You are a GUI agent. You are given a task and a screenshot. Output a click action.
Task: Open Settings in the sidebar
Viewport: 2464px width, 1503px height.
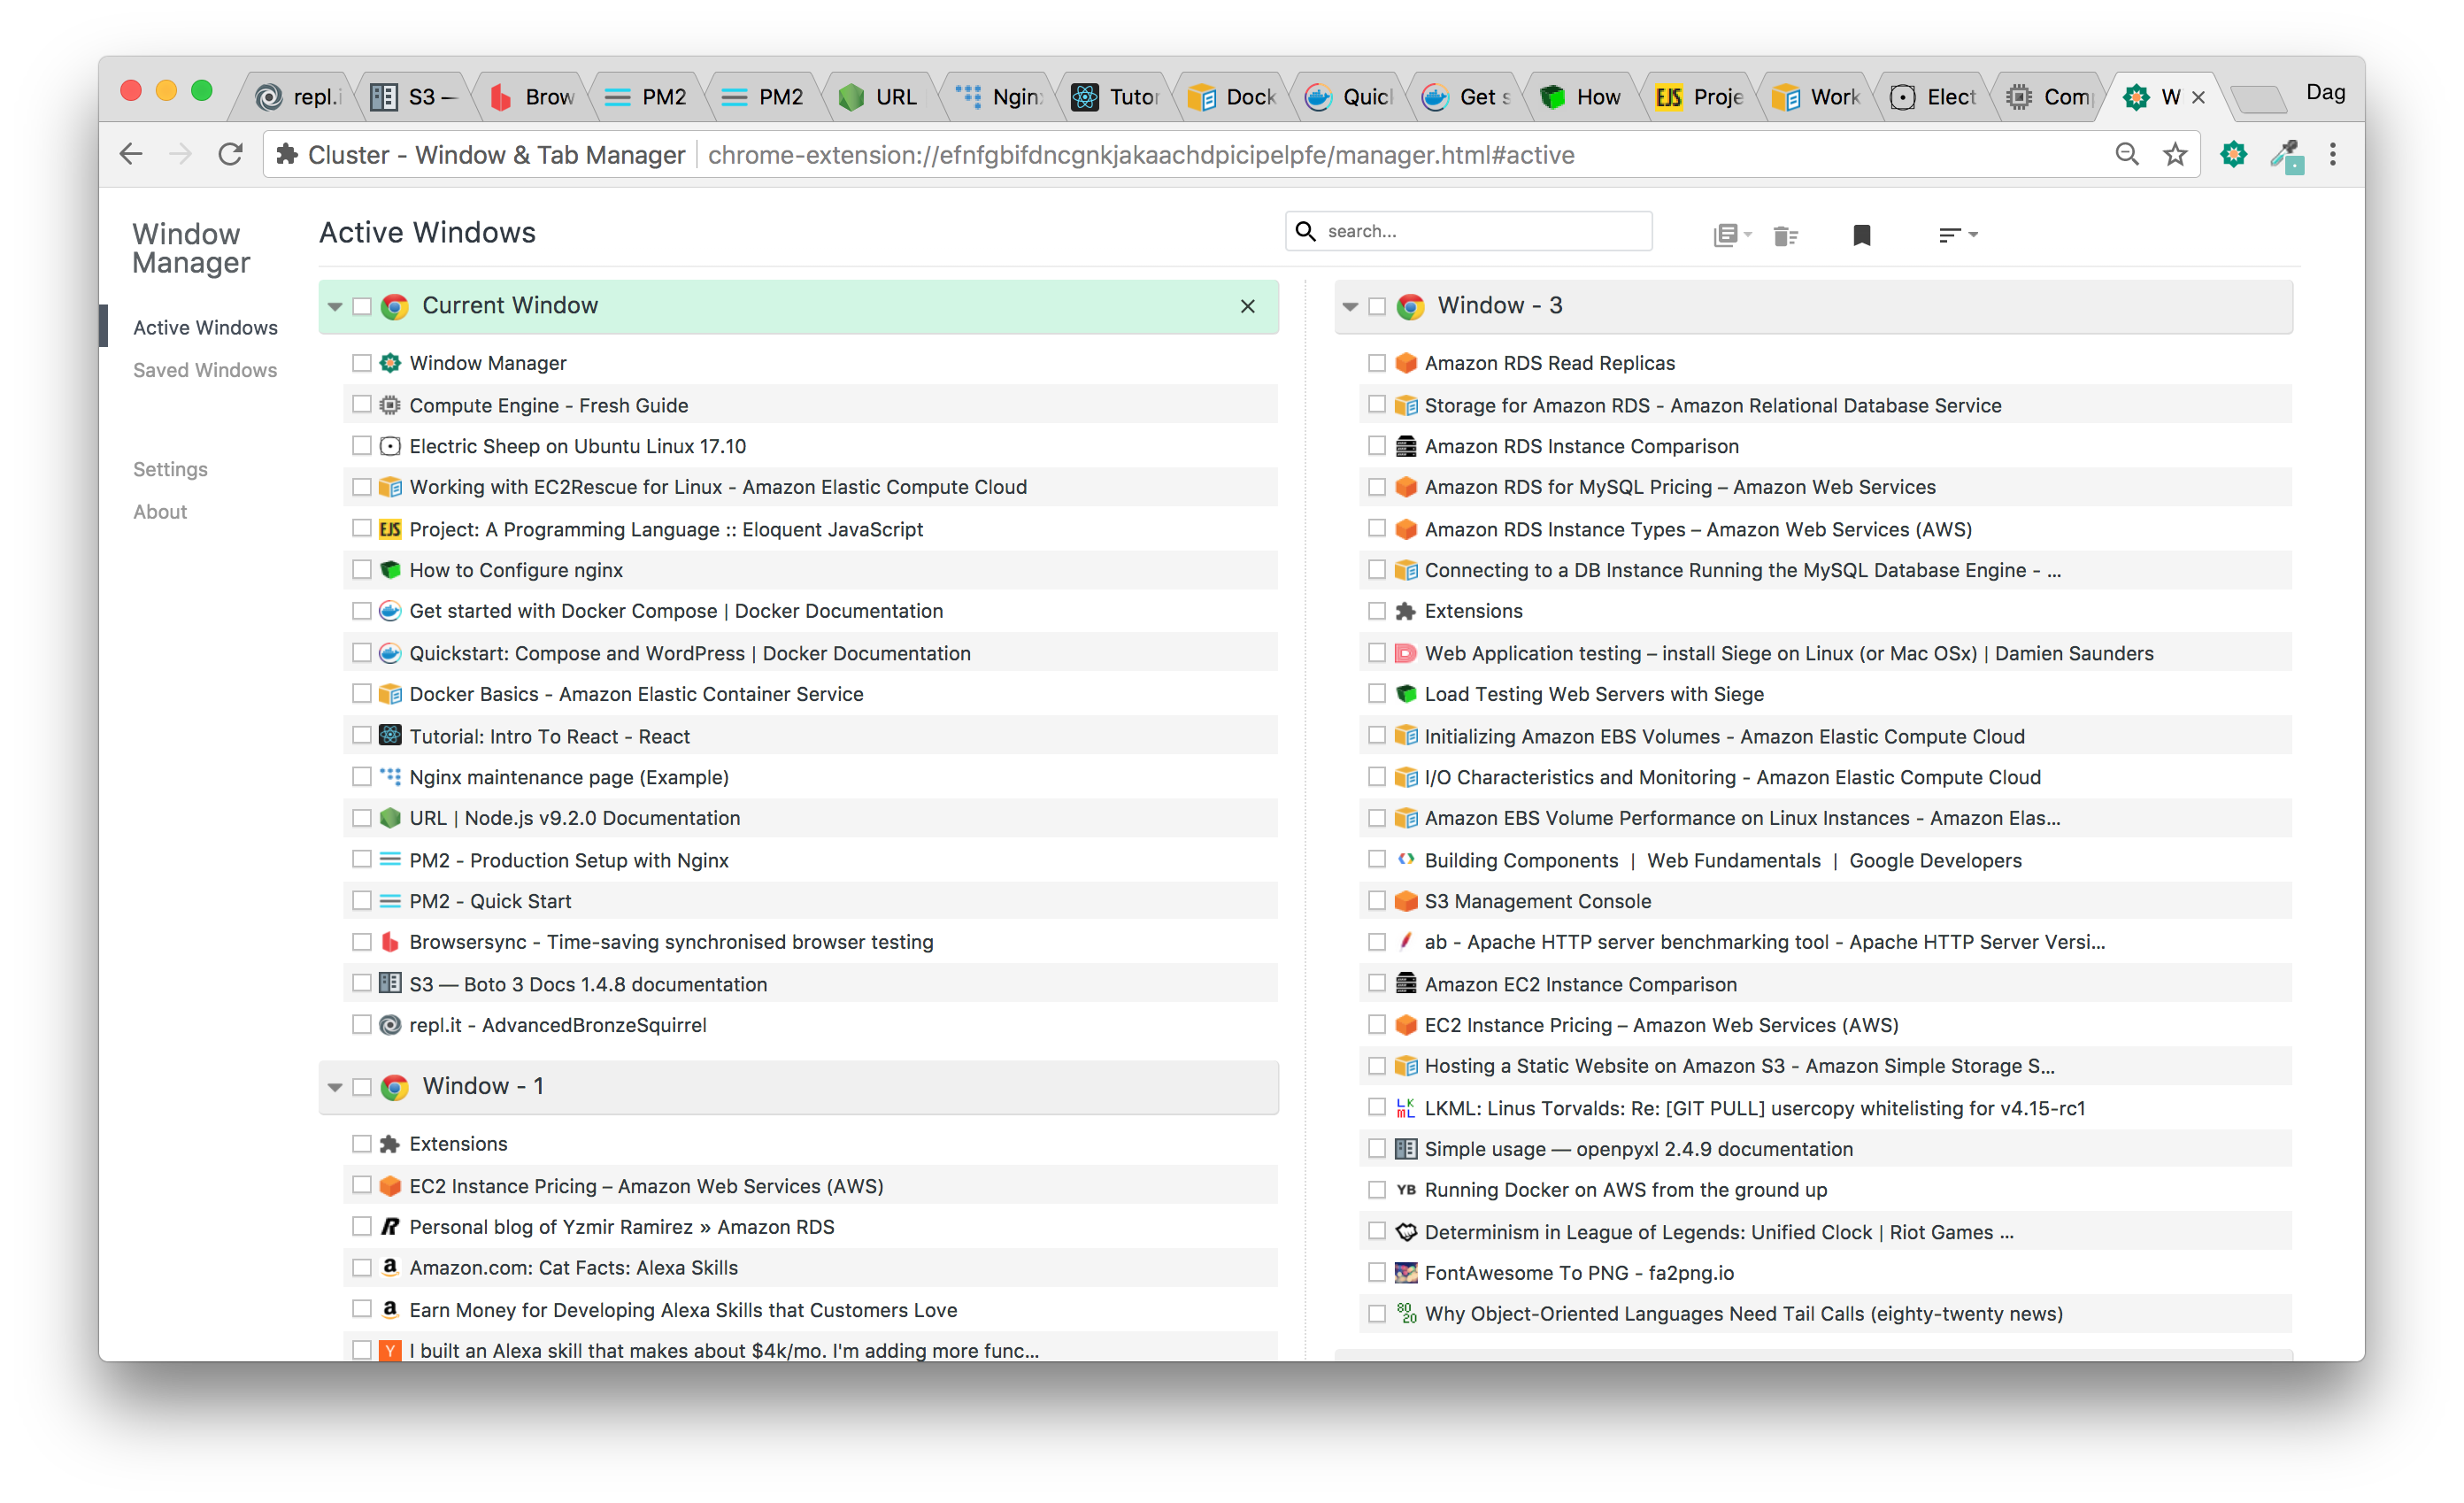pyautogui.click(x=170, y=469)
